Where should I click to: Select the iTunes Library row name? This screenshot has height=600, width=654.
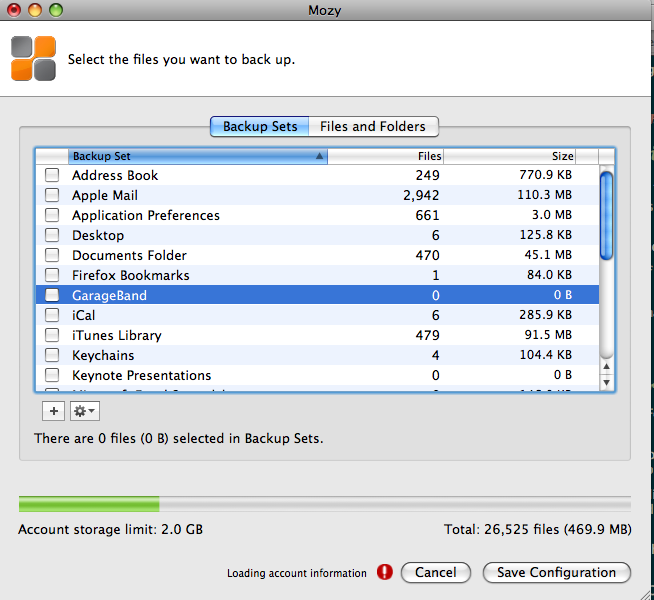point(116,335)
